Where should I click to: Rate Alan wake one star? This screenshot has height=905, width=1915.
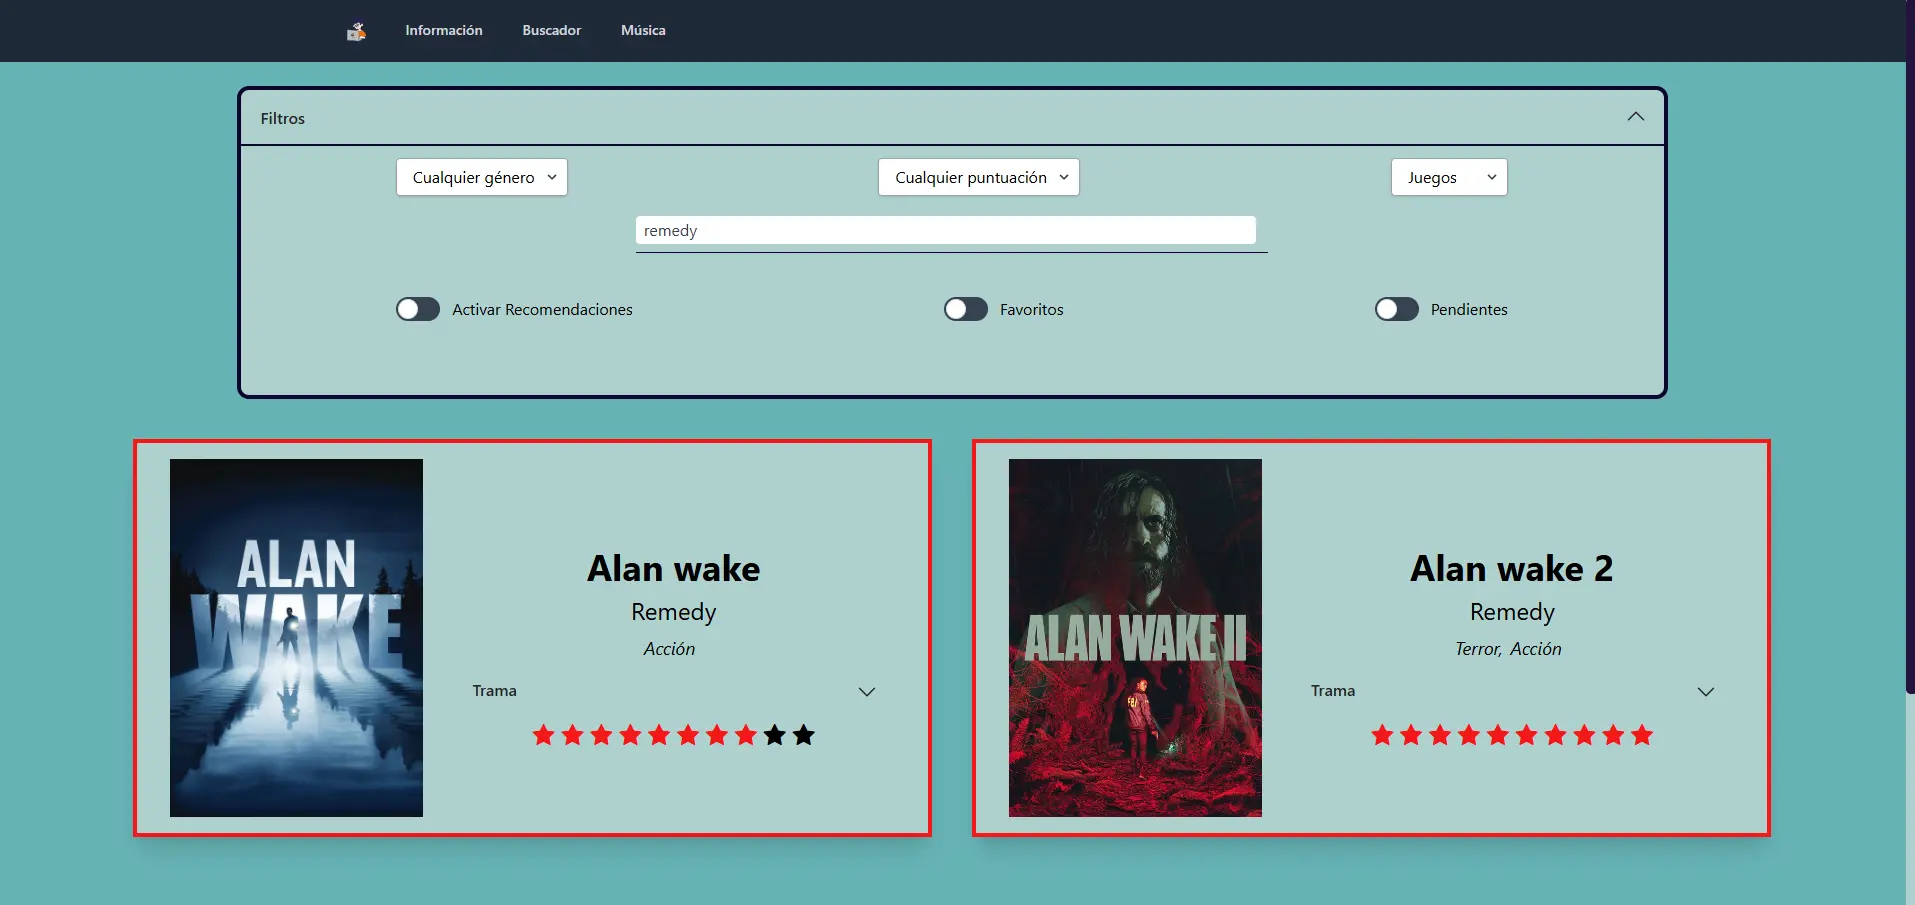pyautogui.click(x=543, y=736)
